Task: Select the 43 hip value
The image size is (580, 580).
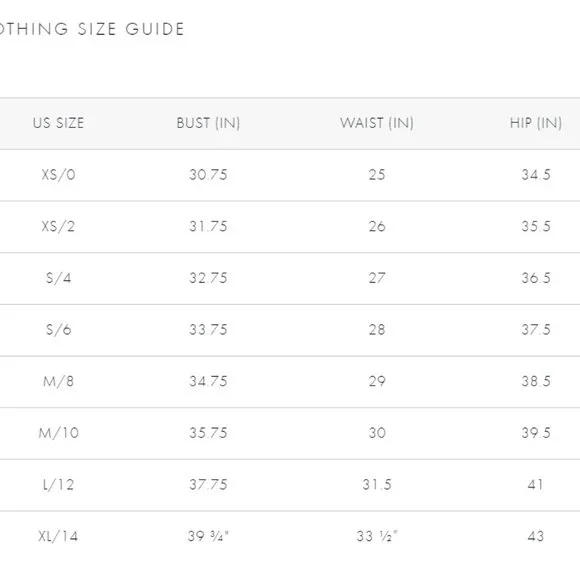Action: (536, 536)
